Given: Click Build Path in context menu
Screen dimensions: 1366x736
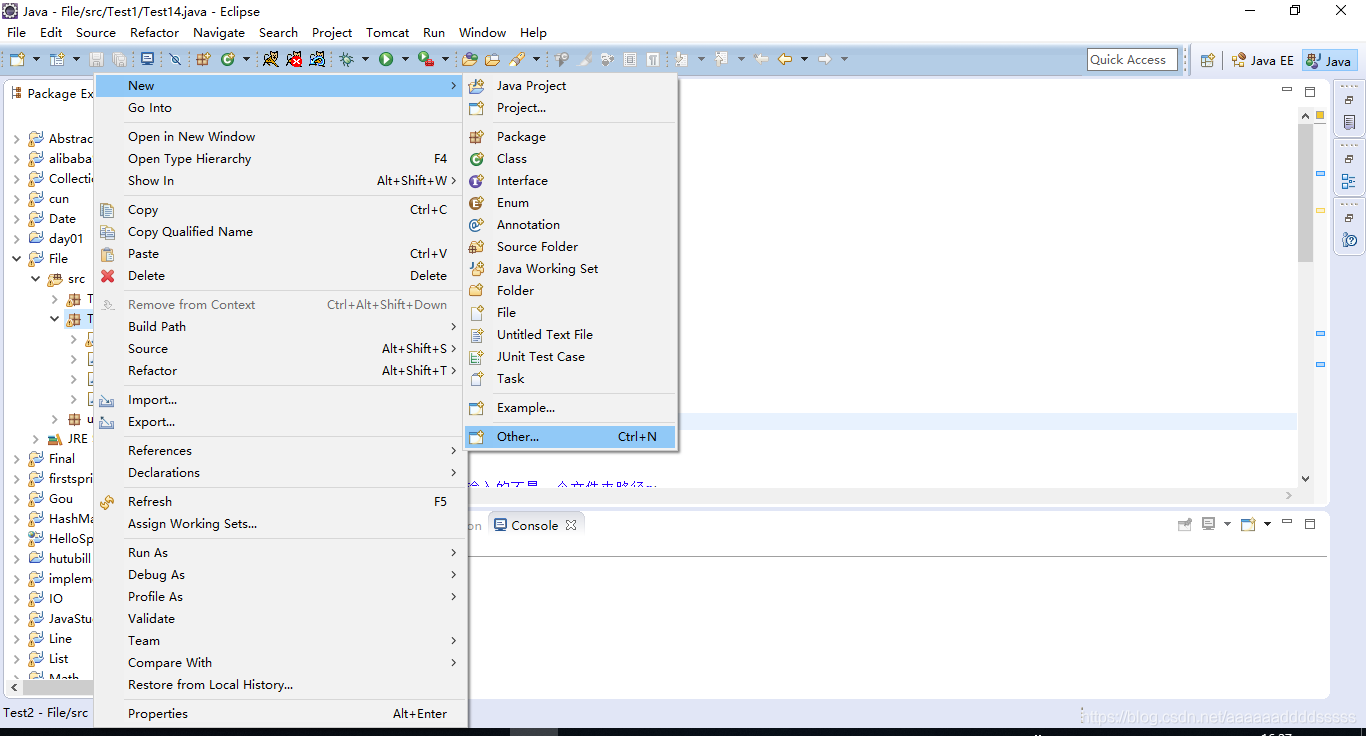Looking at the screenshot, I should 279,327.
